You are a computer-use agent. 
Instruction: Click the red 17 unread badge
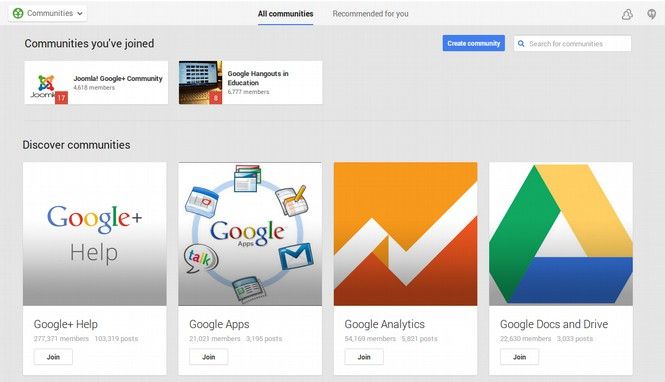point(61,98)
